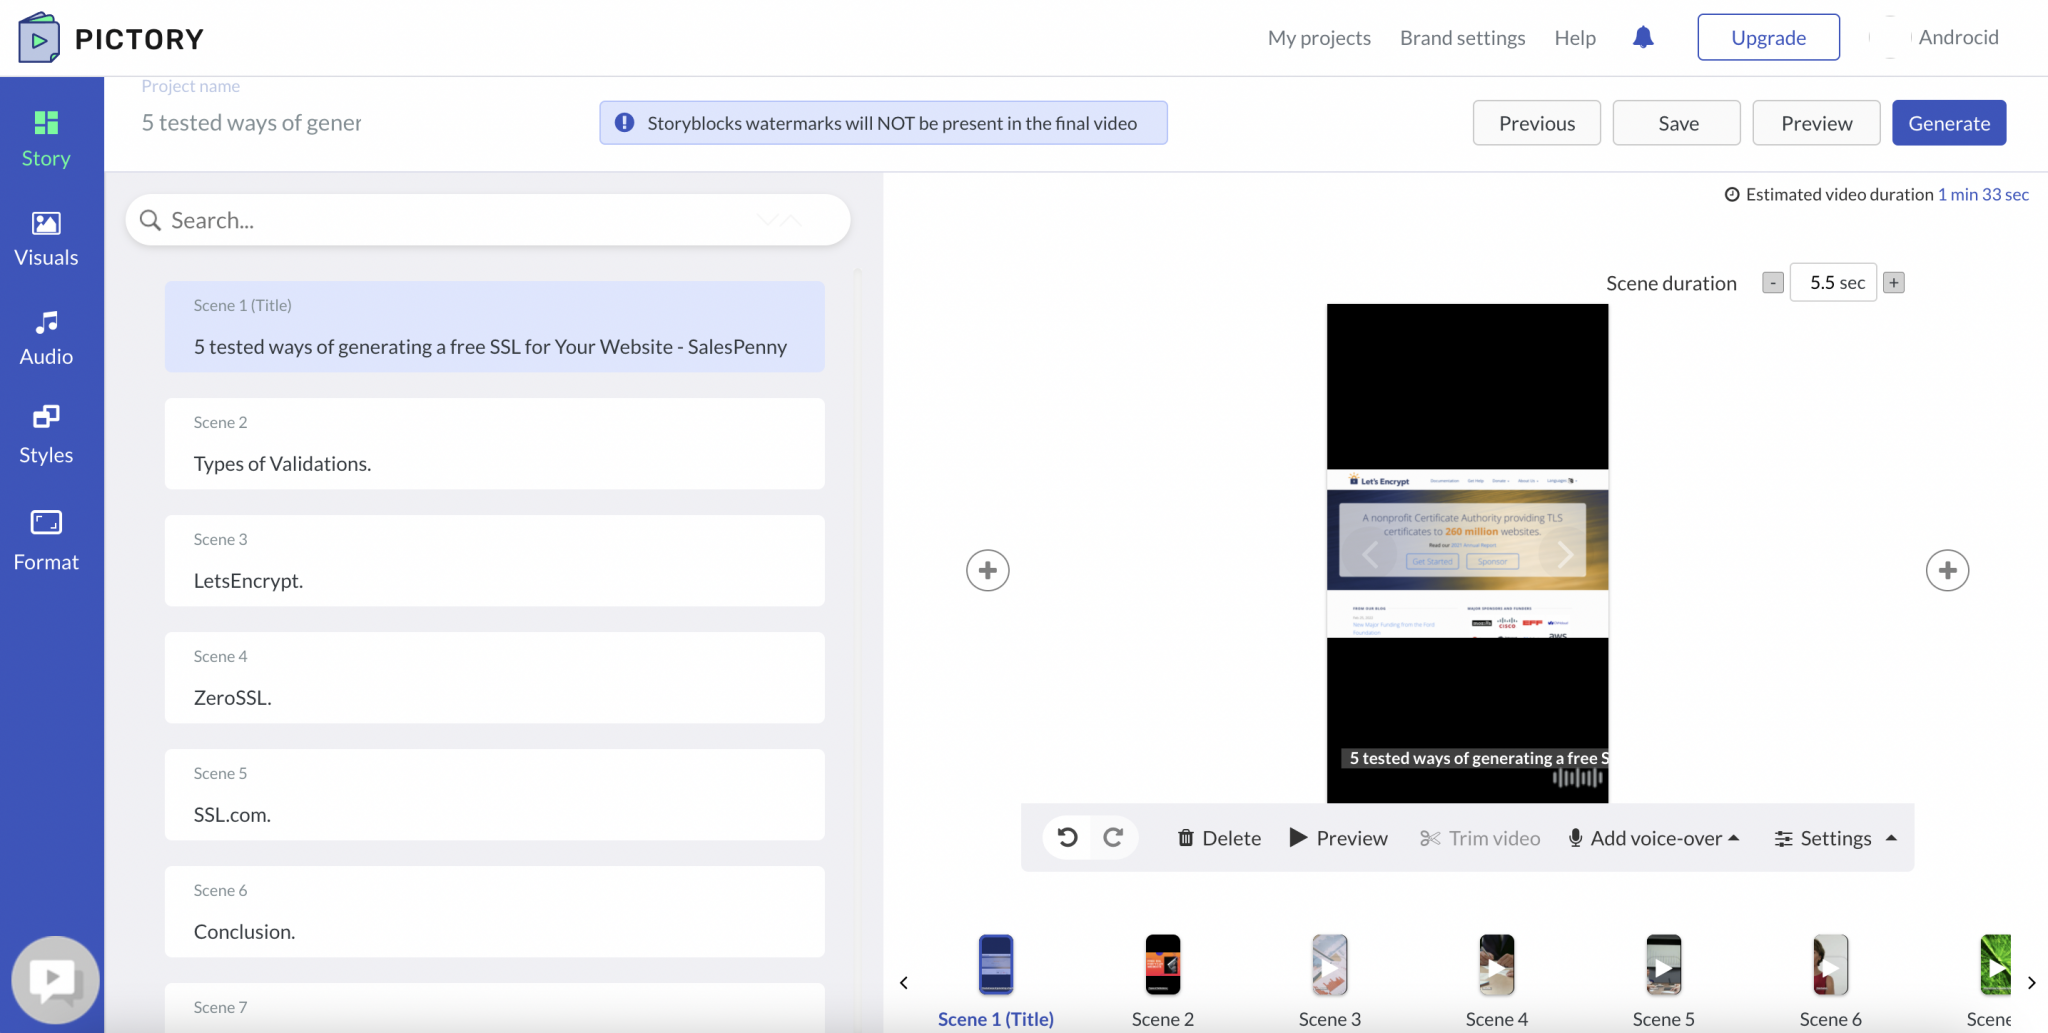Open the chat support bubble

55,980
